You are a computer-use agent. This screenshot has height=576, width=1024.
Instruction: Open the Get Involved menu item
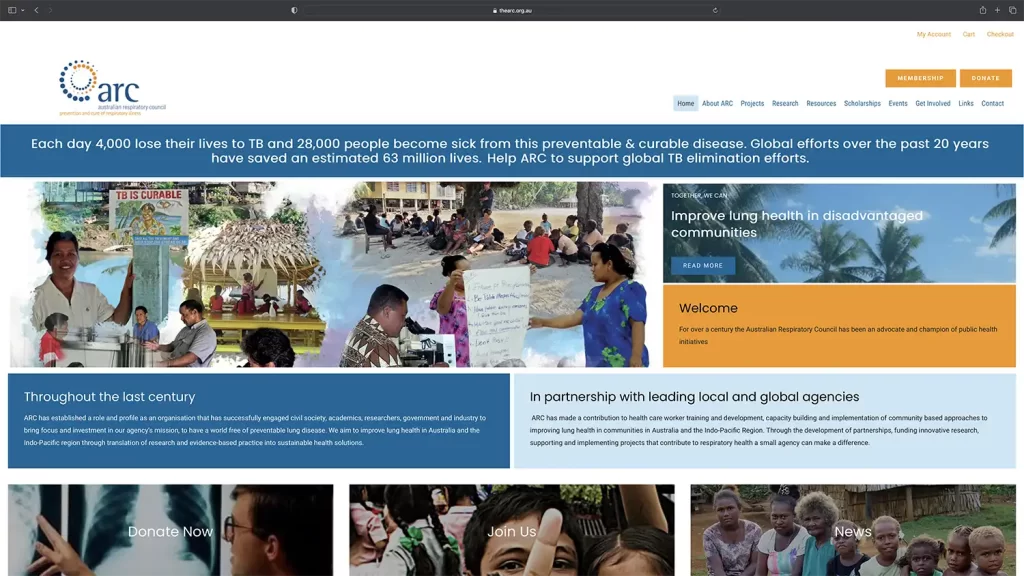click(933, 103)
